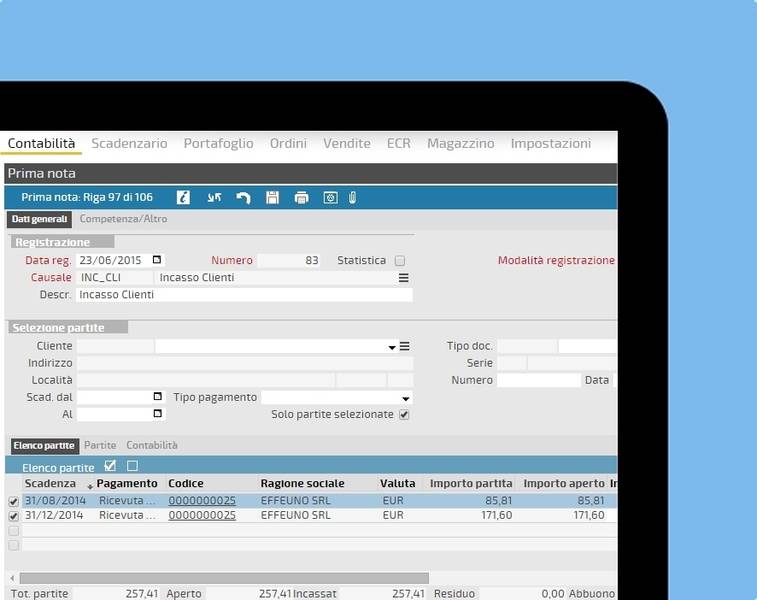Expand the Cliente dropdown arrow
Viewport: 757px width, 600px height.
point(392,347)
